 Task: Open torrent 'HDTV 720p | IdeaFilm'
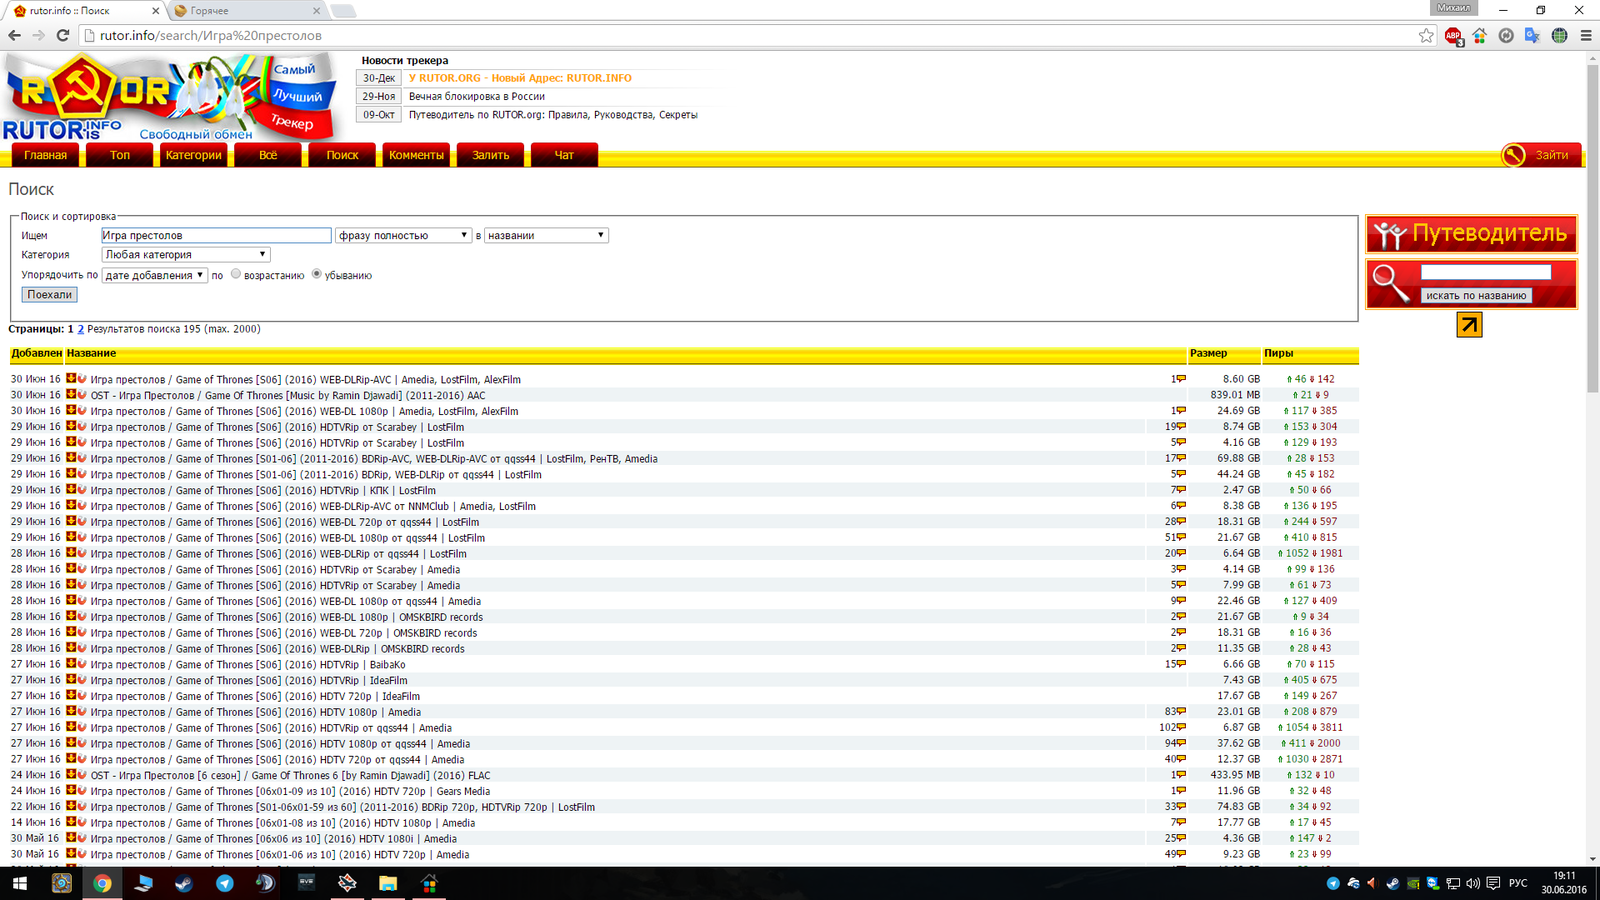coord(255,697)
